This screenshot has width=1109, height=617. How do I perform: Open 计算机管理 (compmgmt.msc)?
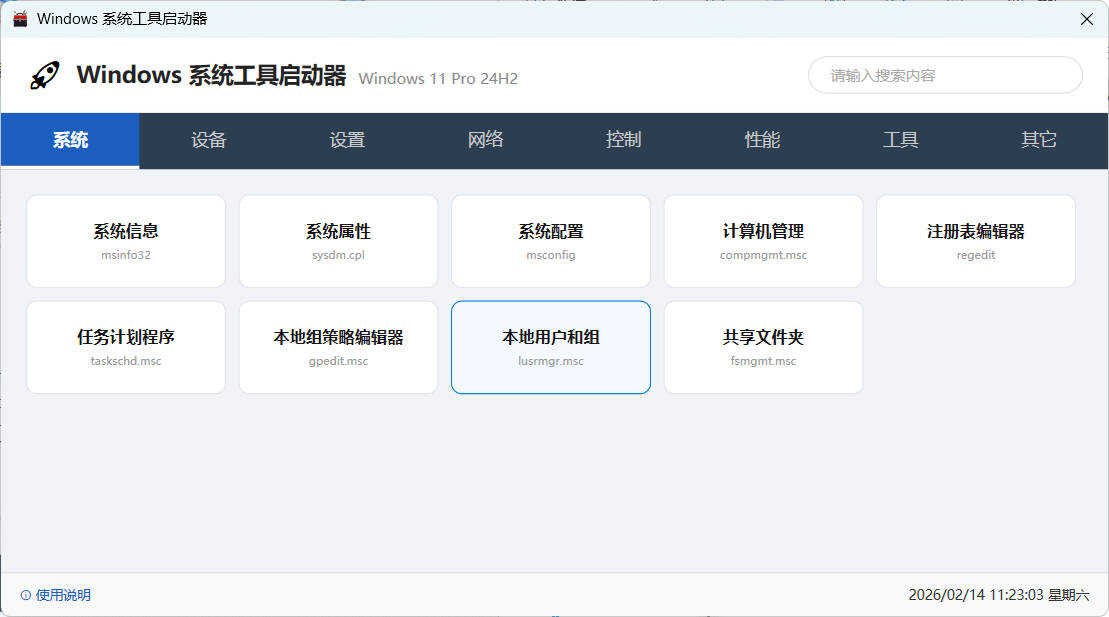(x=763, y=241)
